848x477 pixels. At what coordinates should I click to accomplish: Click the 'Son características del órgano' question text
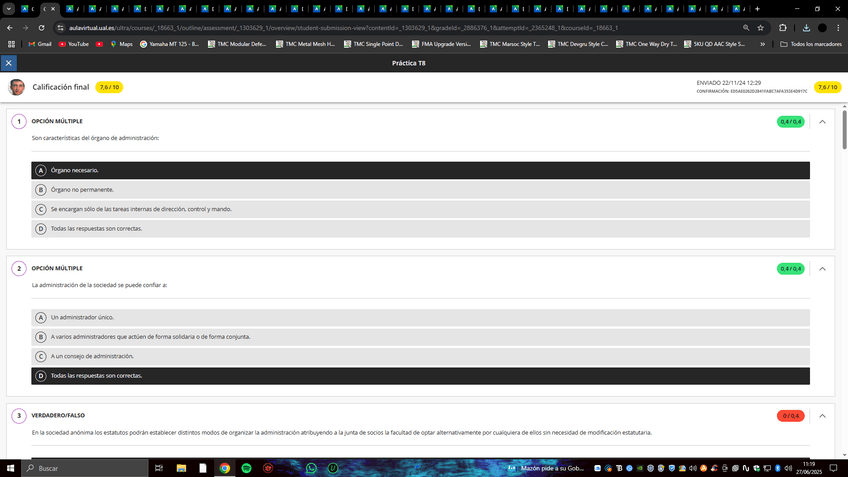pyautogui.click(x=95, y=138)
